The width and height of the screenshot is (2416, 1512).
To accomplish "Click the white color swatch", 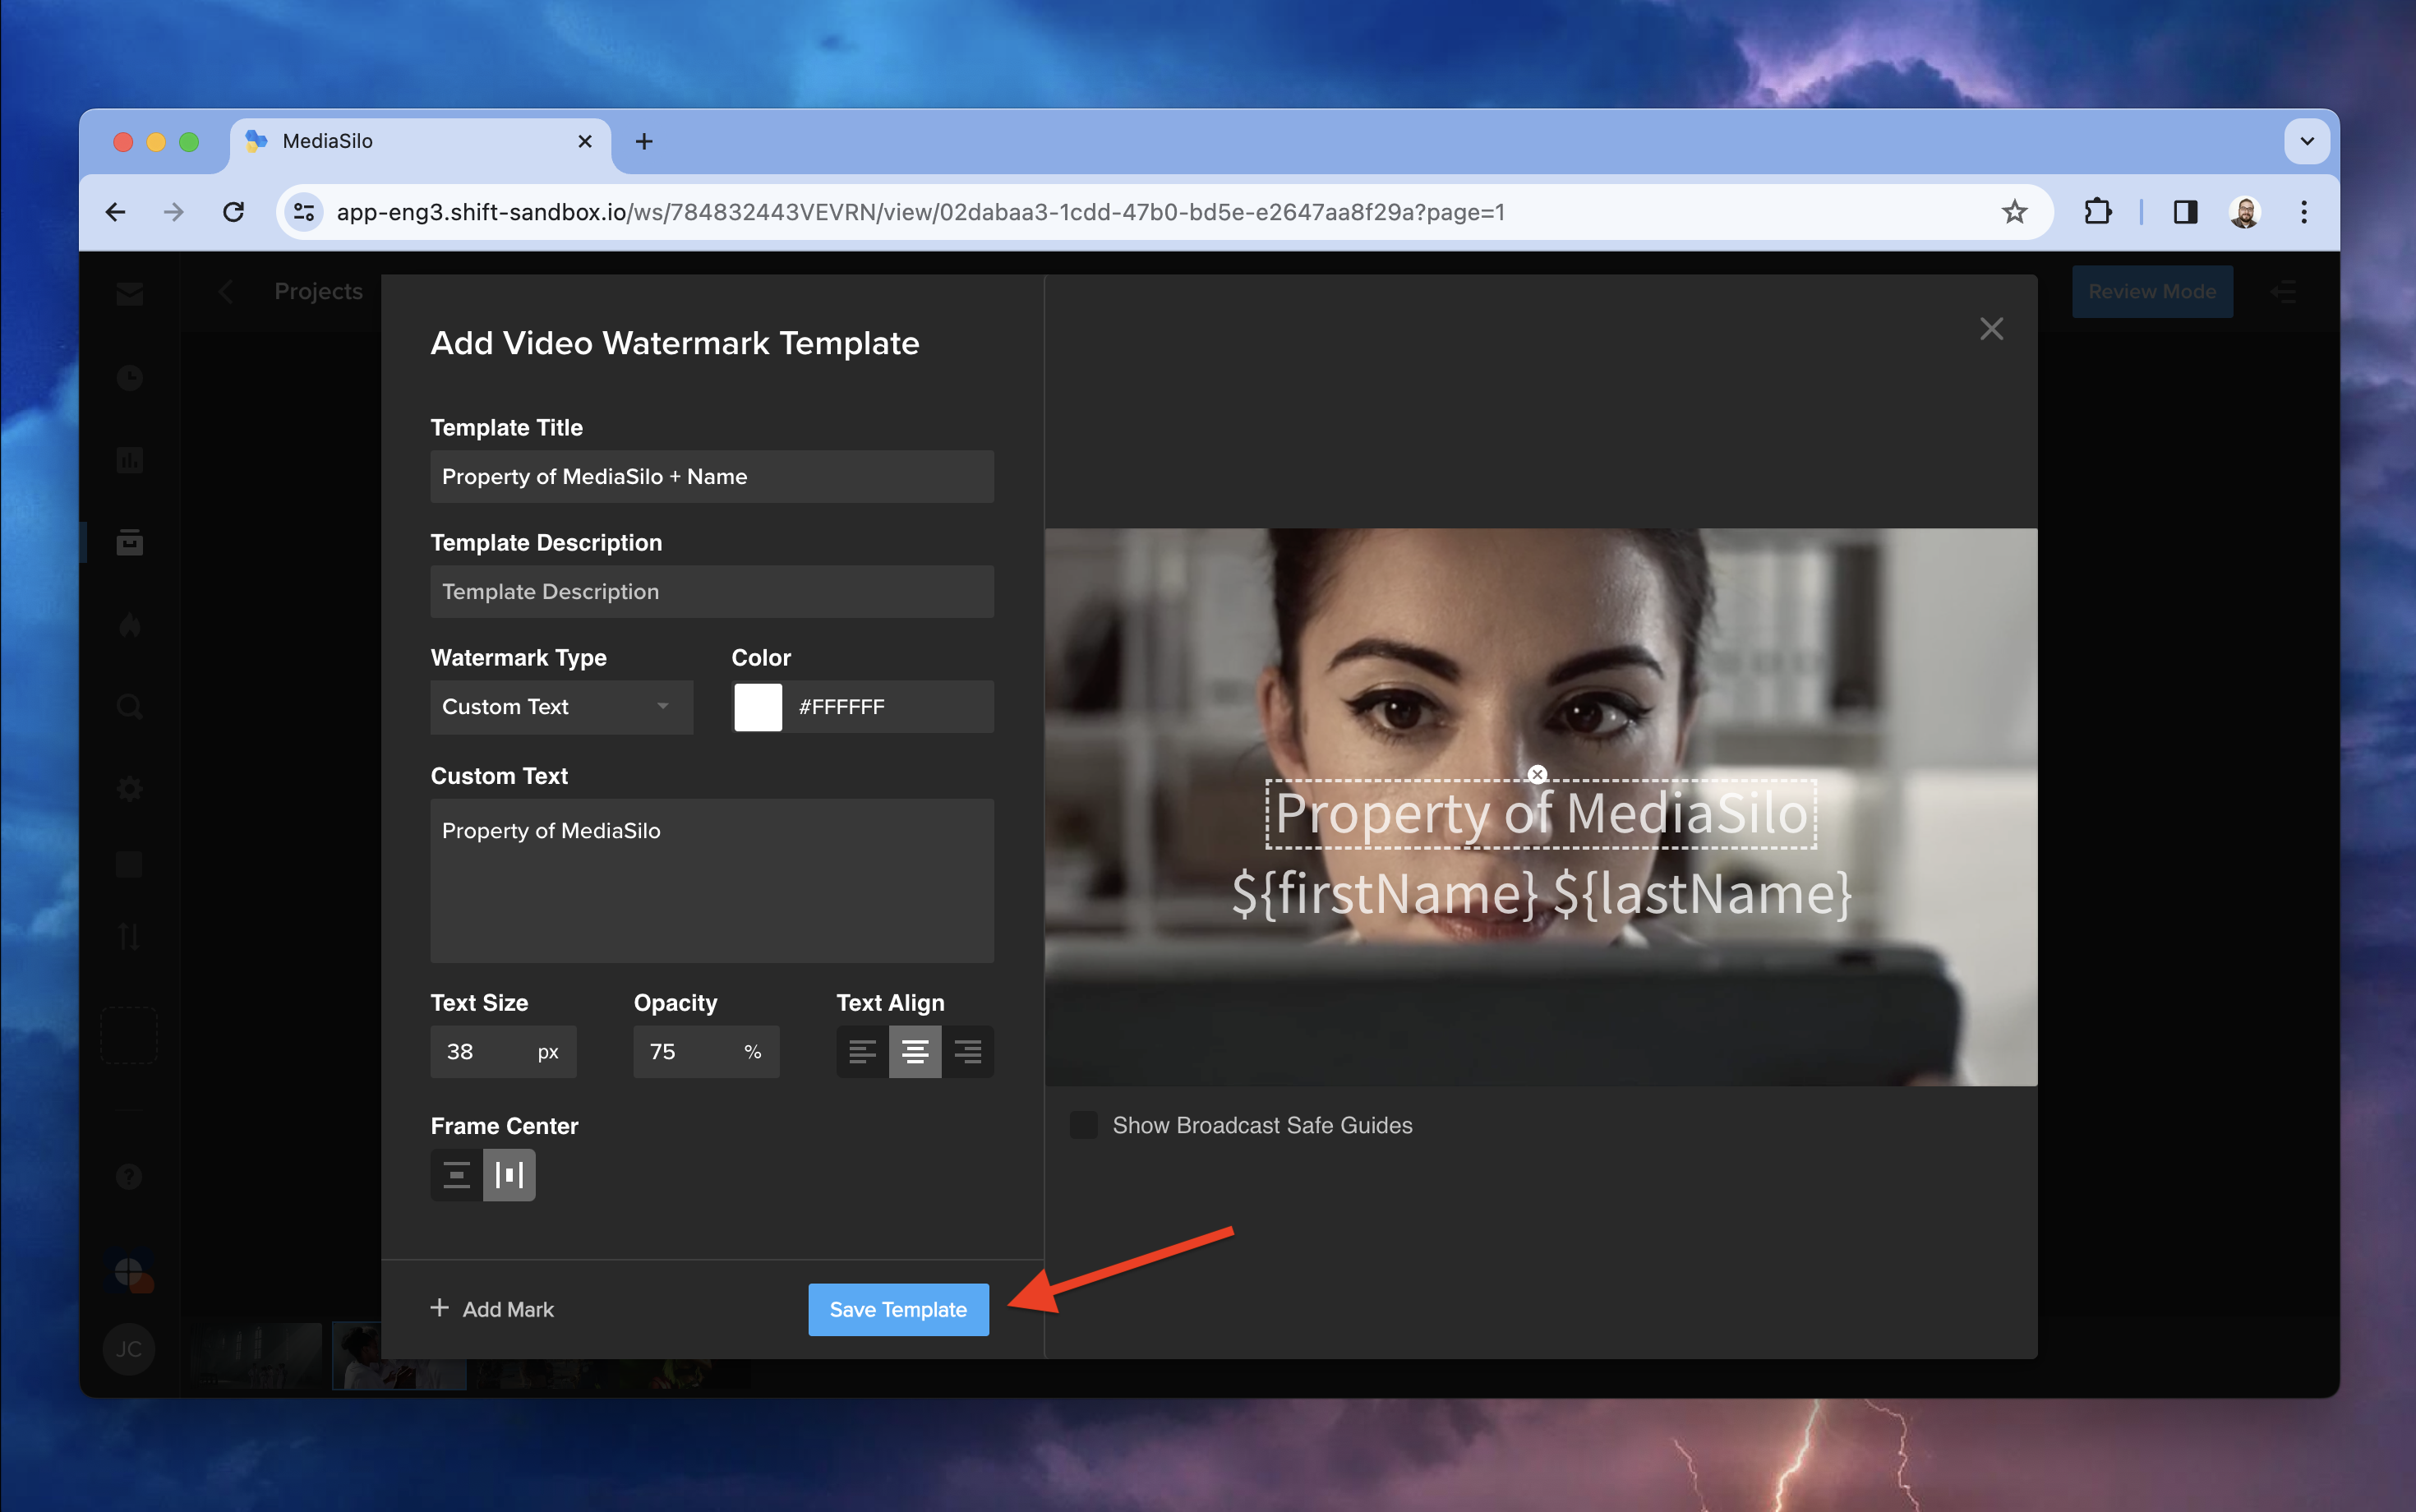I will click(758, 707).
